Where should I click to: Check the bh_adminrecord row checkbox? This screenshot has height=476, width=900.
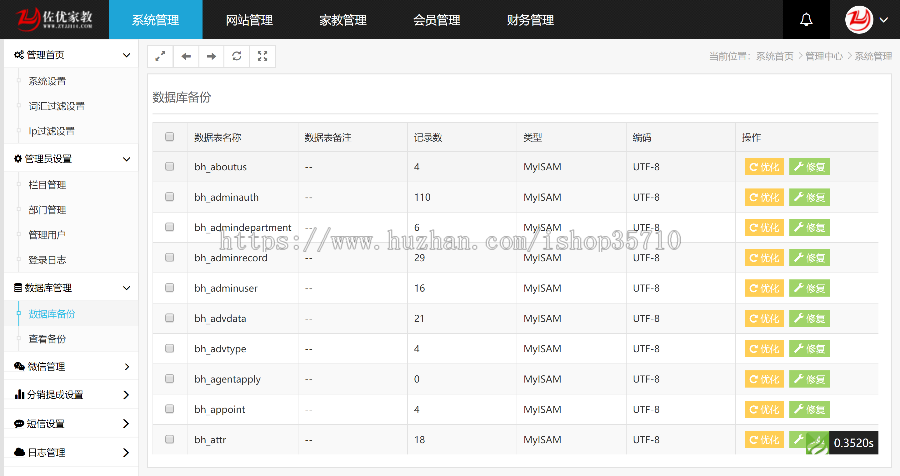tap(169, 257)
